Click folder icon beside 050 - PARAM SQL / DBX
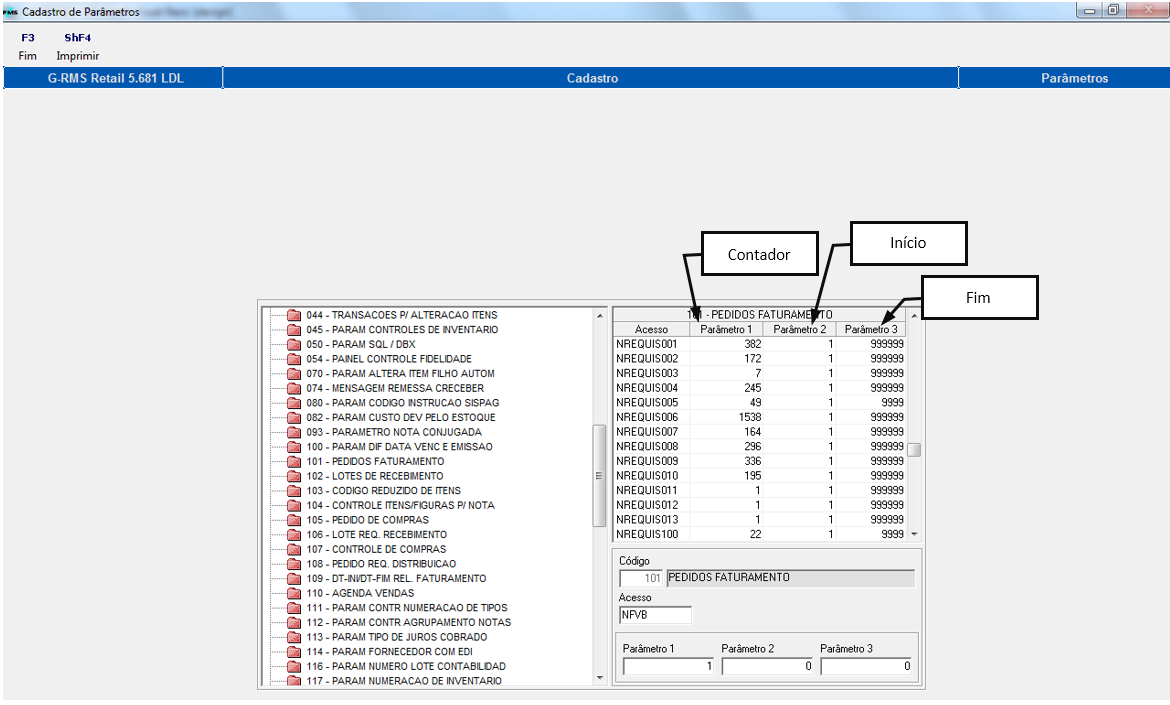Screen dimensions: 1170x705 (294, 345)
